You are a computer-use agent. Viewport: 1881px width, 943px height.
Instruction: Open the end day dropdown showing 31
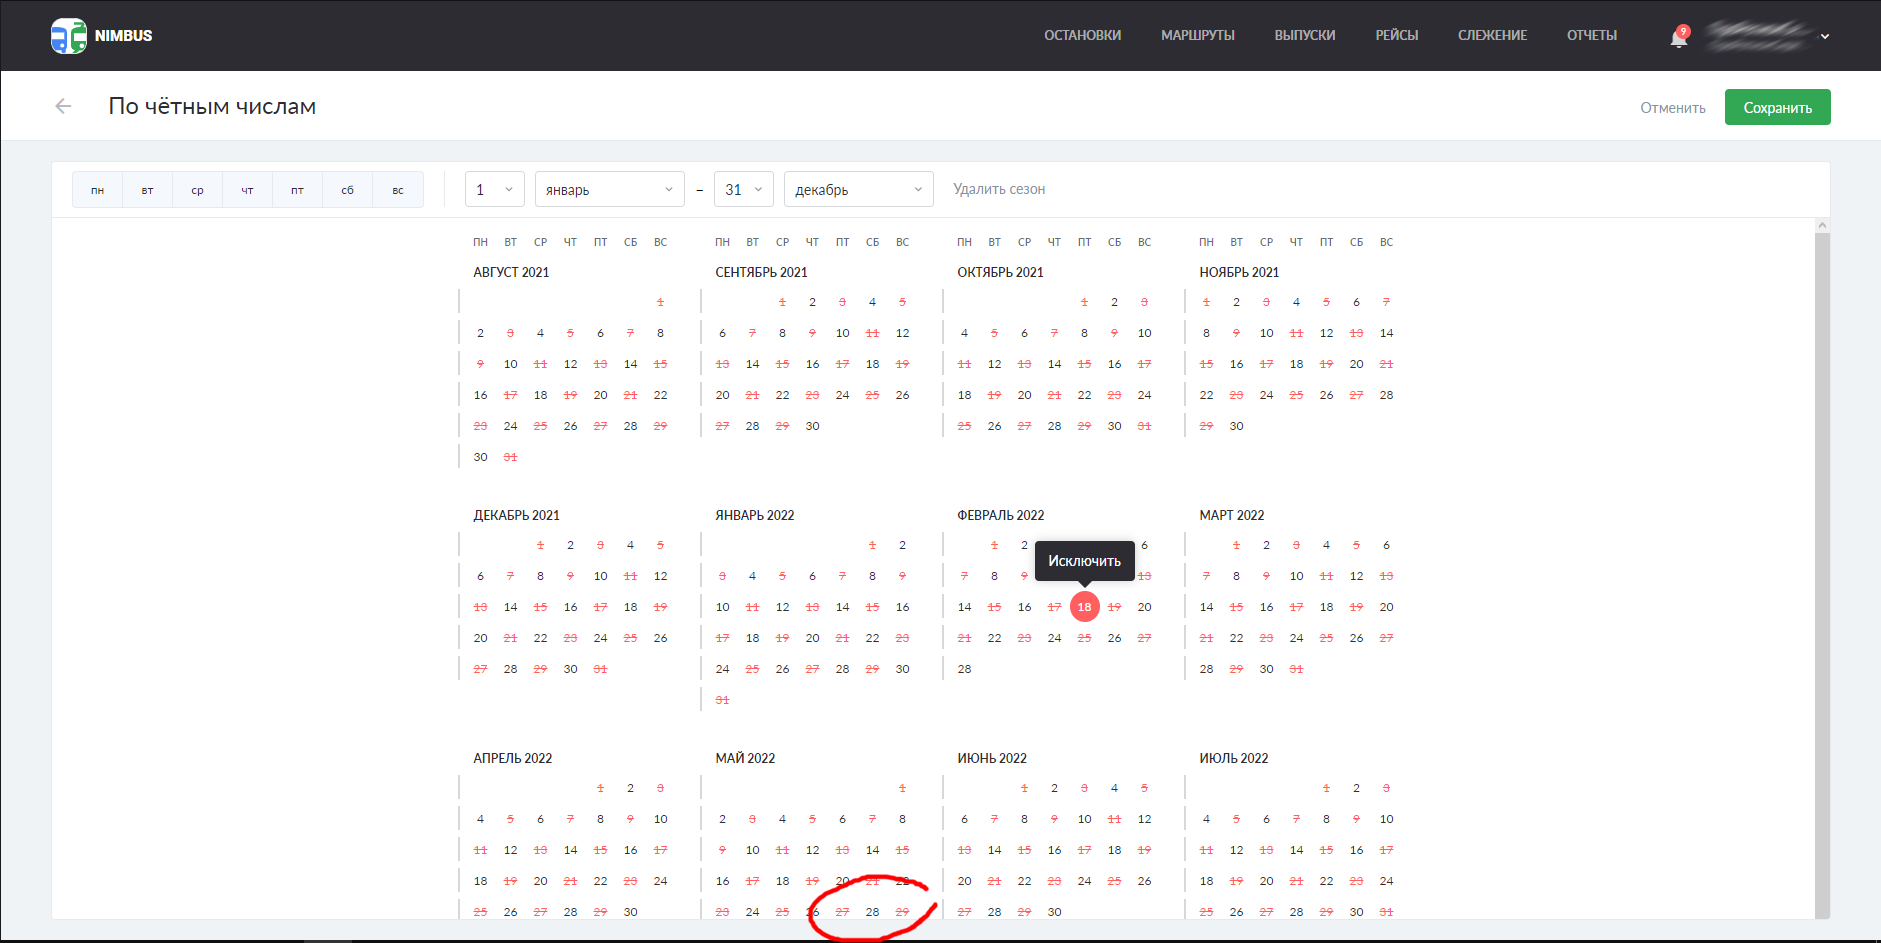click(743, 190)
